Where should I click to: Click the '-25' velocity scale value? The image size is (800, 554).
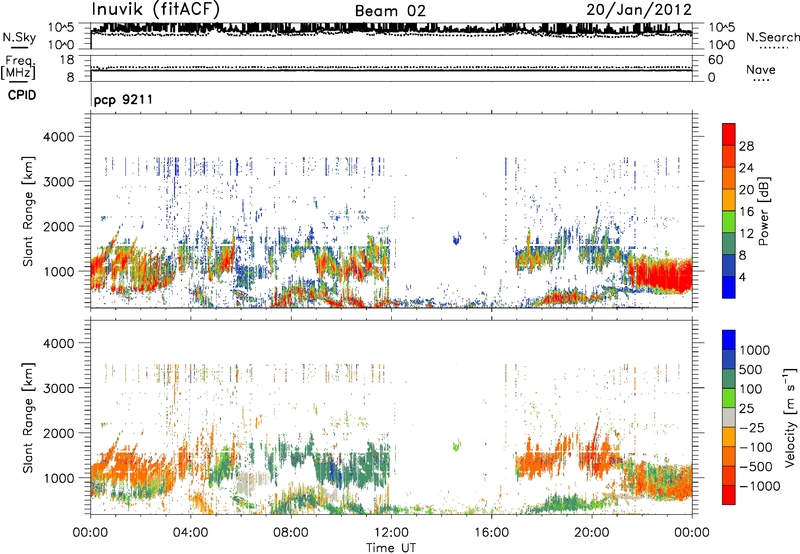click(753, 427)
